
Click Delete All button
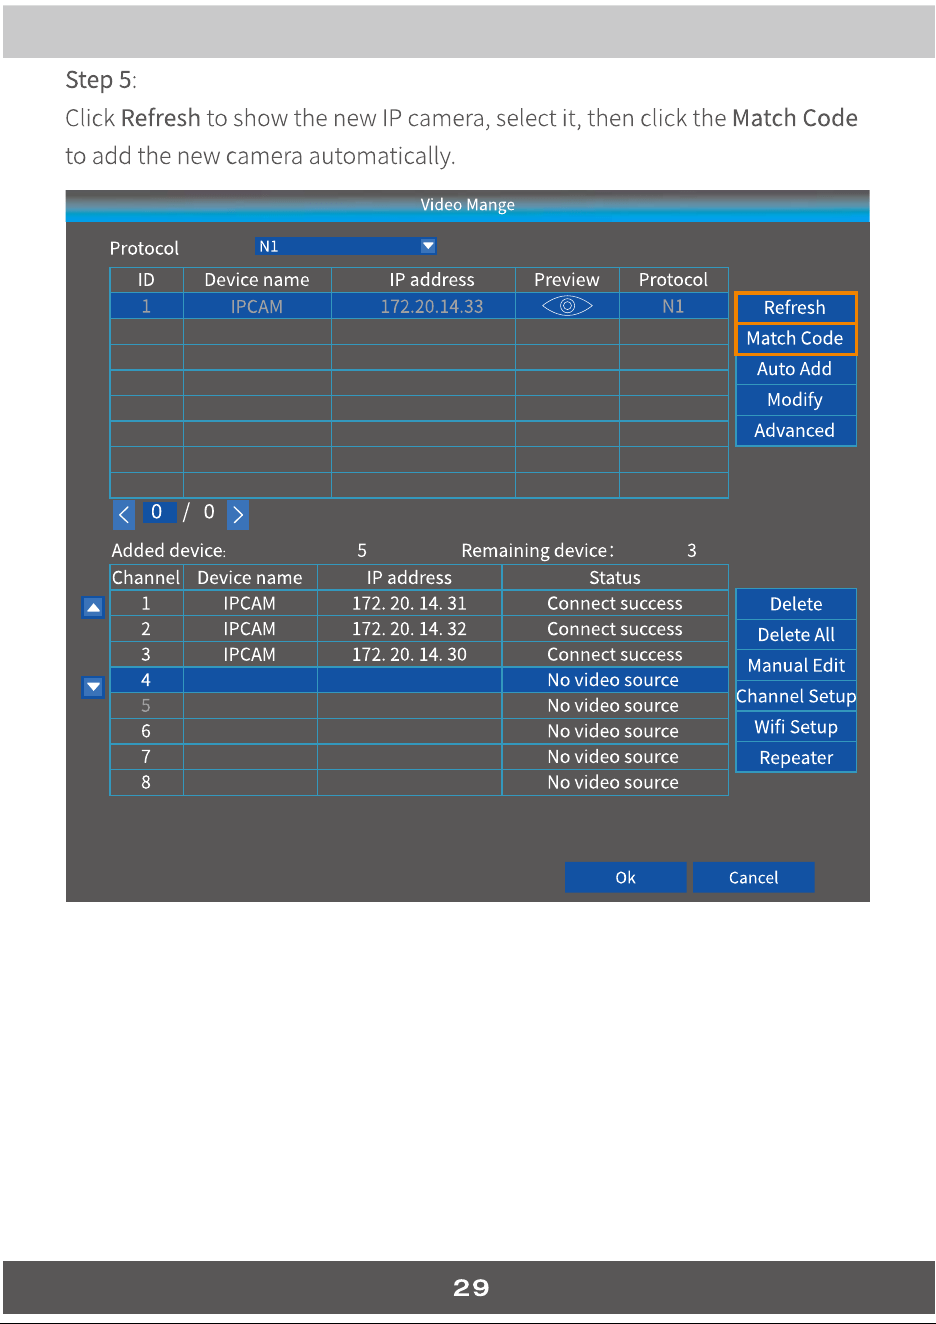pyautogui.click(x=796, y=635)
